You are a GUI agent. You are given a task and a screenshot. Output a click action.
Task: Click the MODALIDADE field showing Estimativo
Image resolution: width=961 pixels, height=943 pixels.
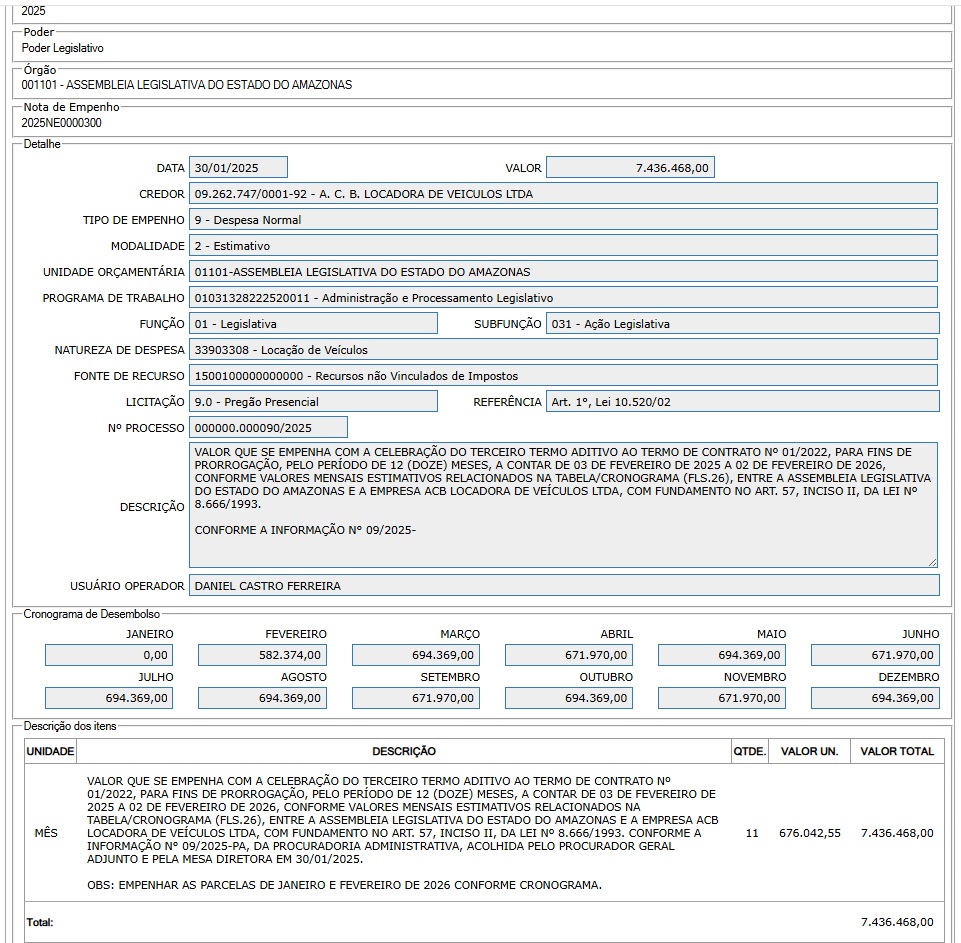562,246
